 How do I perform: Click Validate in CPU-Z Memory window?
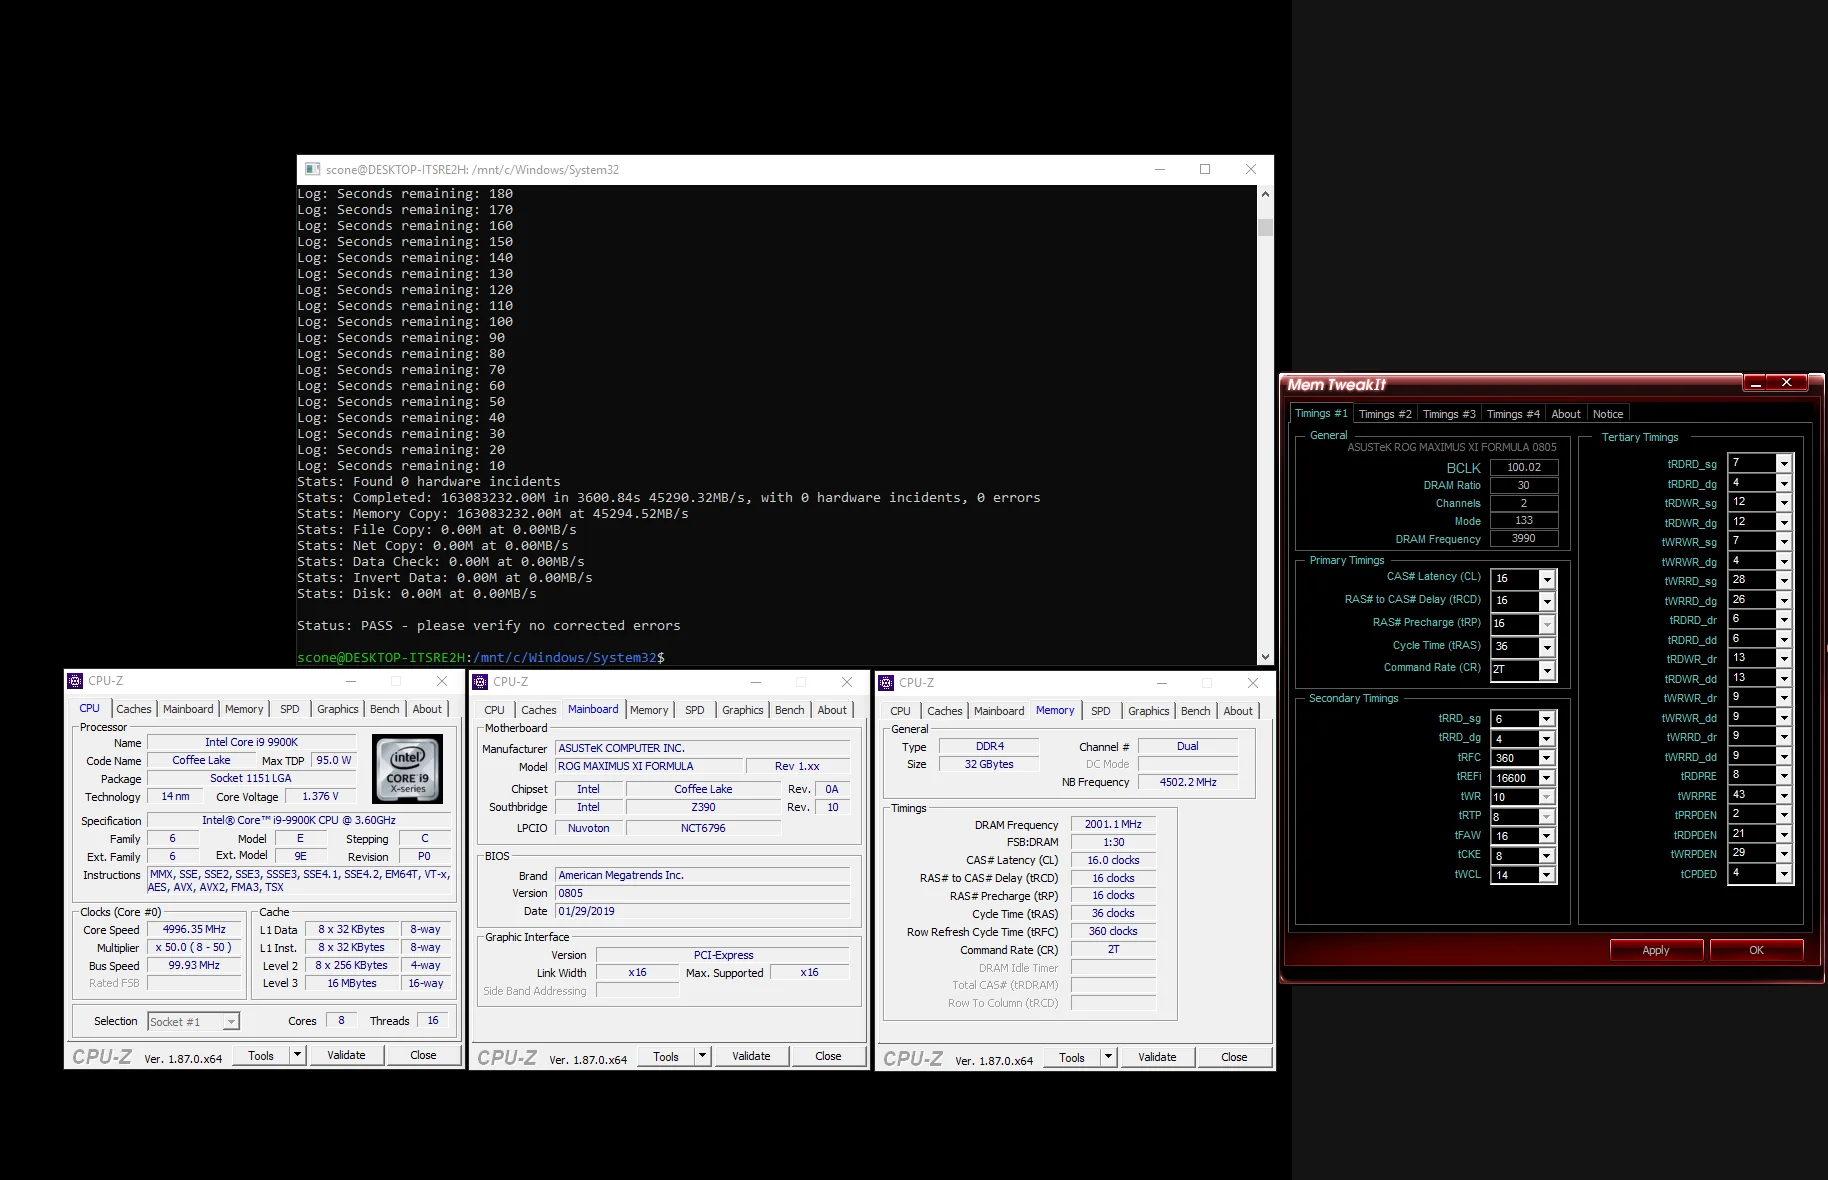click(x=1157, y=1057)
